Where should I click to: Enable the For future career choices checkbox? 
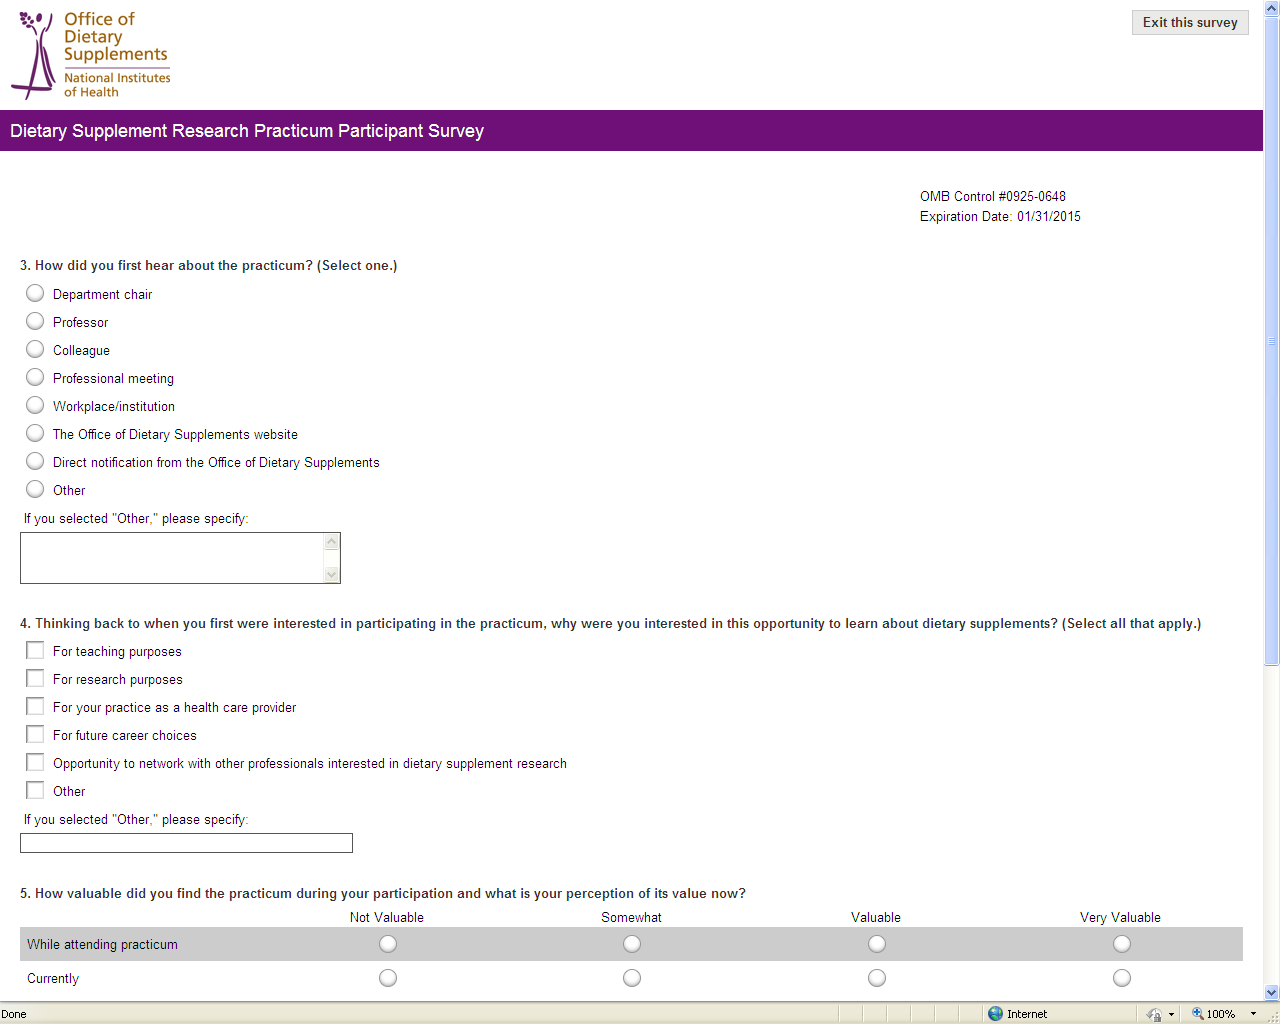click(35, 734)
